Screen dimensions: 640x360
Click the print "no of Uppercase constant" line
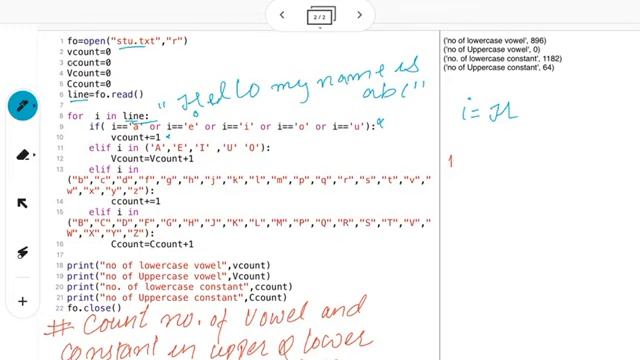click(x=177, y=298)
